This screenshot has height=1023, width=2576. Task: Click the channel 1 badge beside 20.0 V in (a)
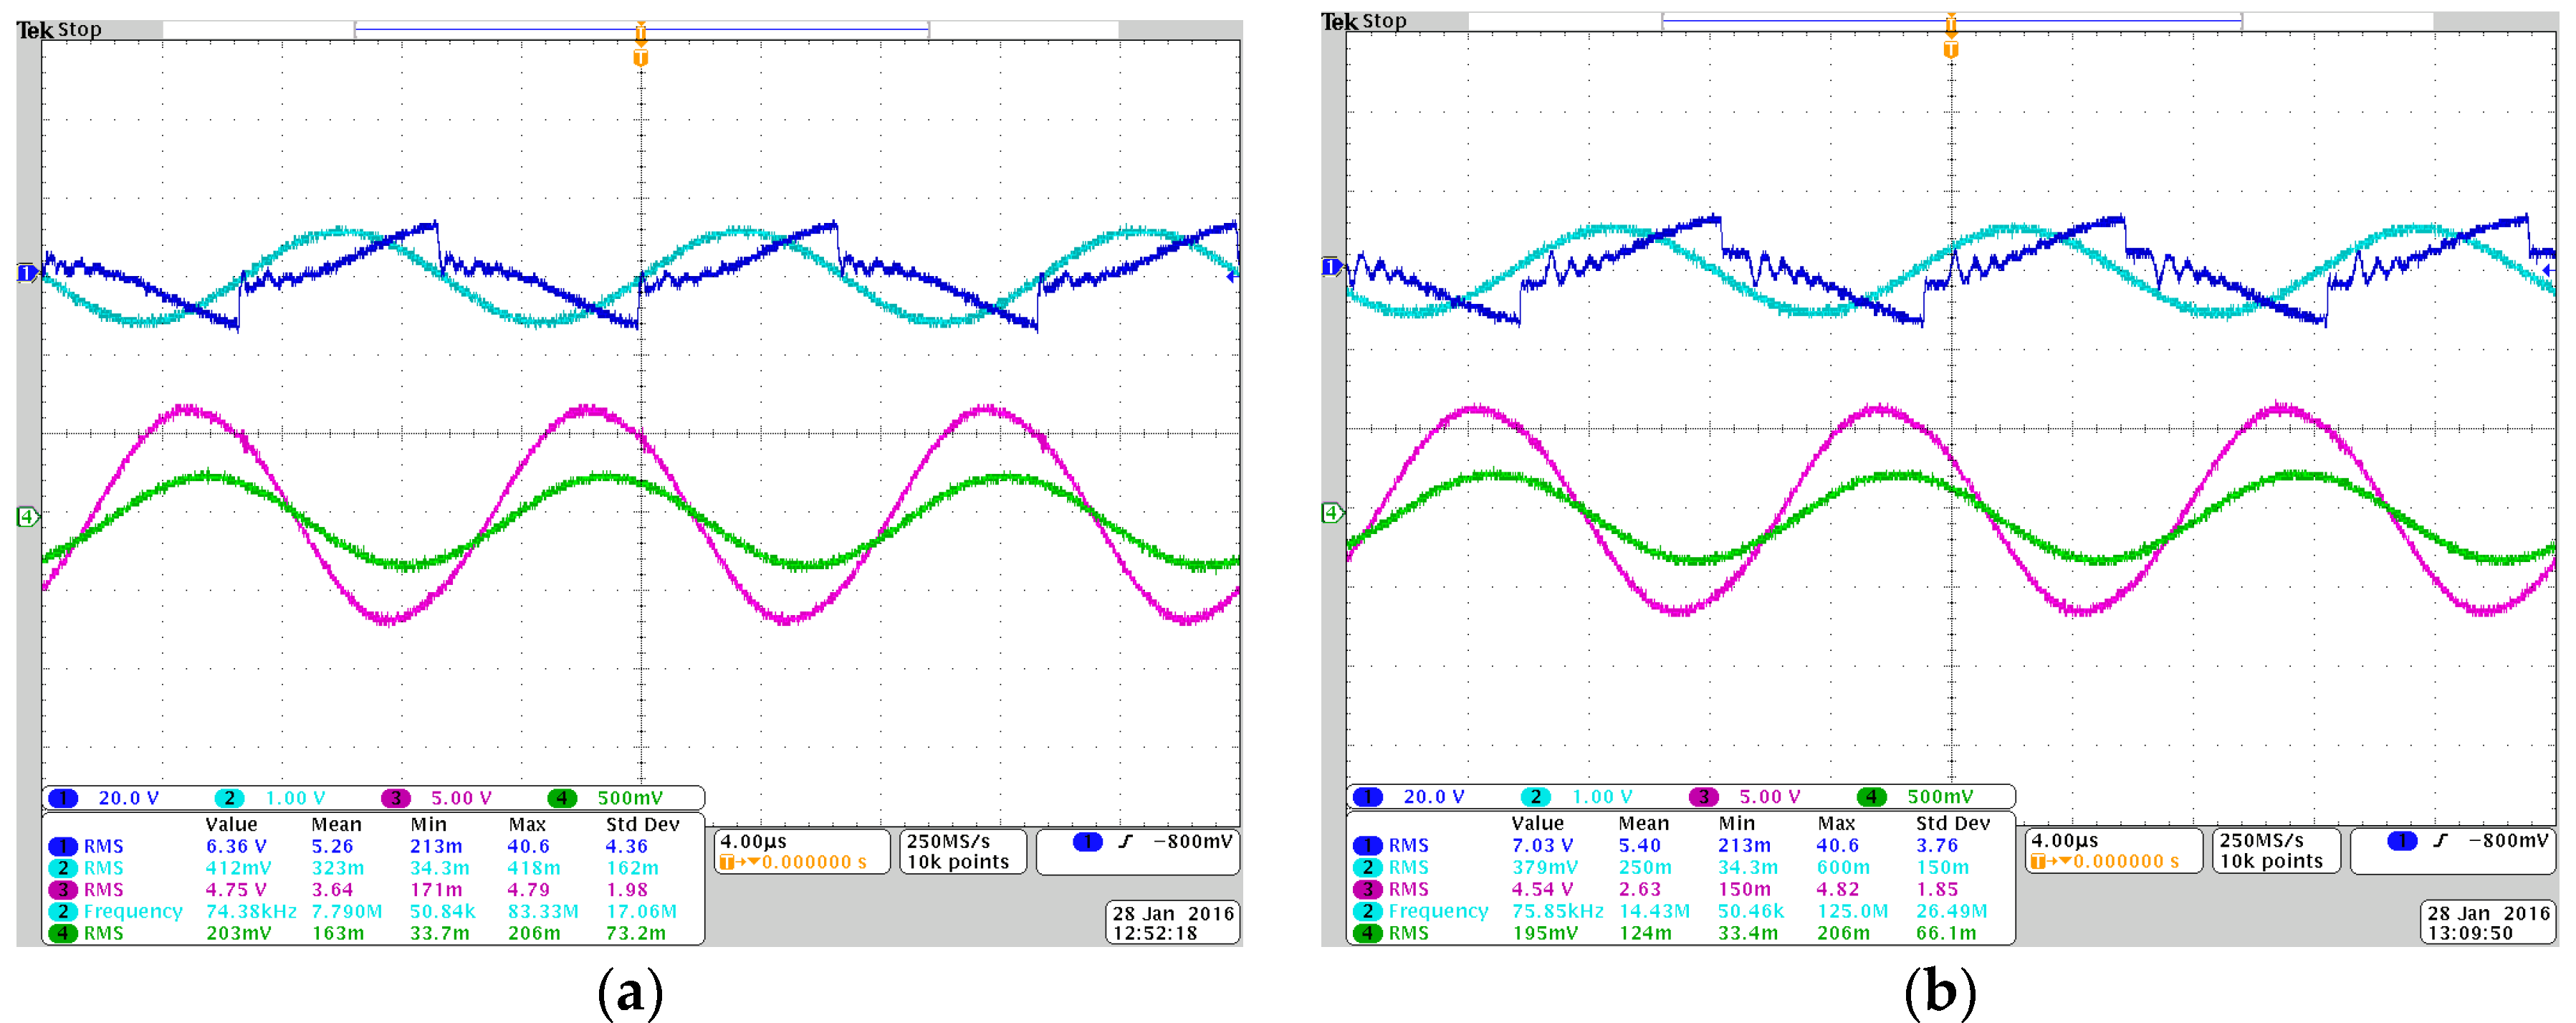tap(63, 798)
